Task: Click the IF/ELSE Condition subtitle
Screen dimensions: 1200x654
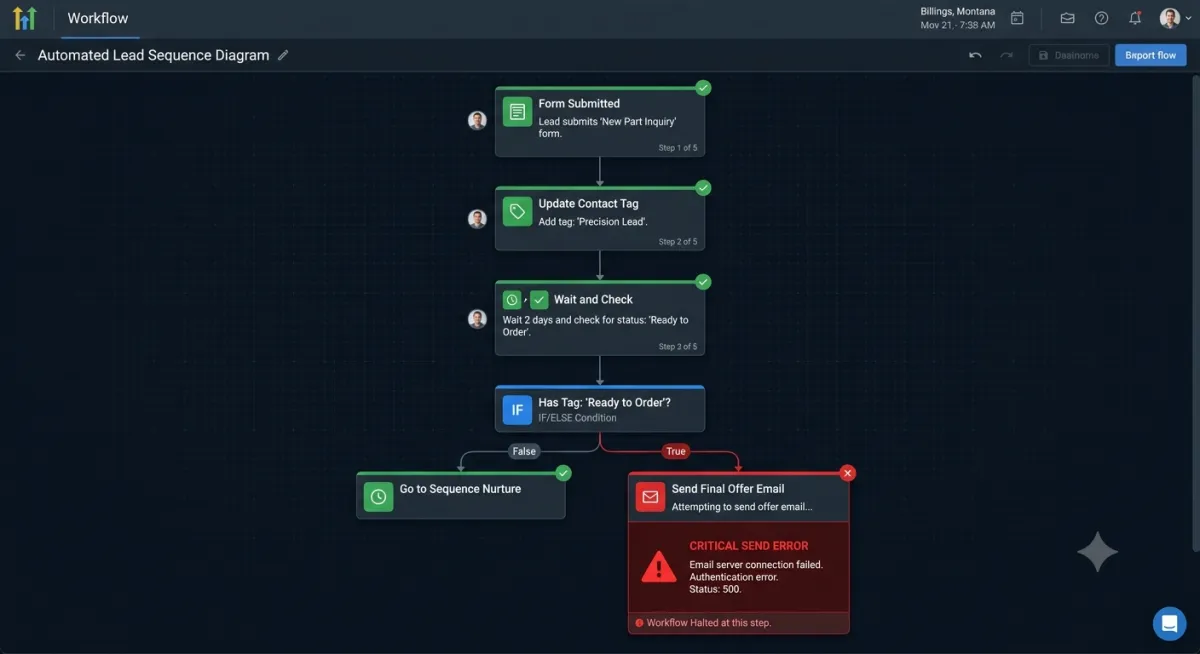Action: [577, 418]
